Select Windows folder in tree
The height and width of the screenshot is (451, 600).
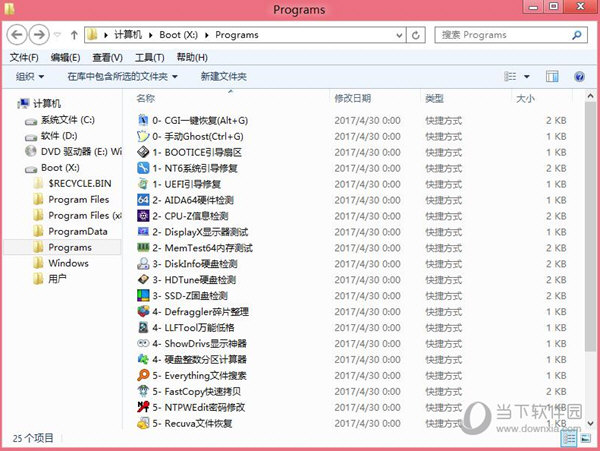click(x=68, y=263)
